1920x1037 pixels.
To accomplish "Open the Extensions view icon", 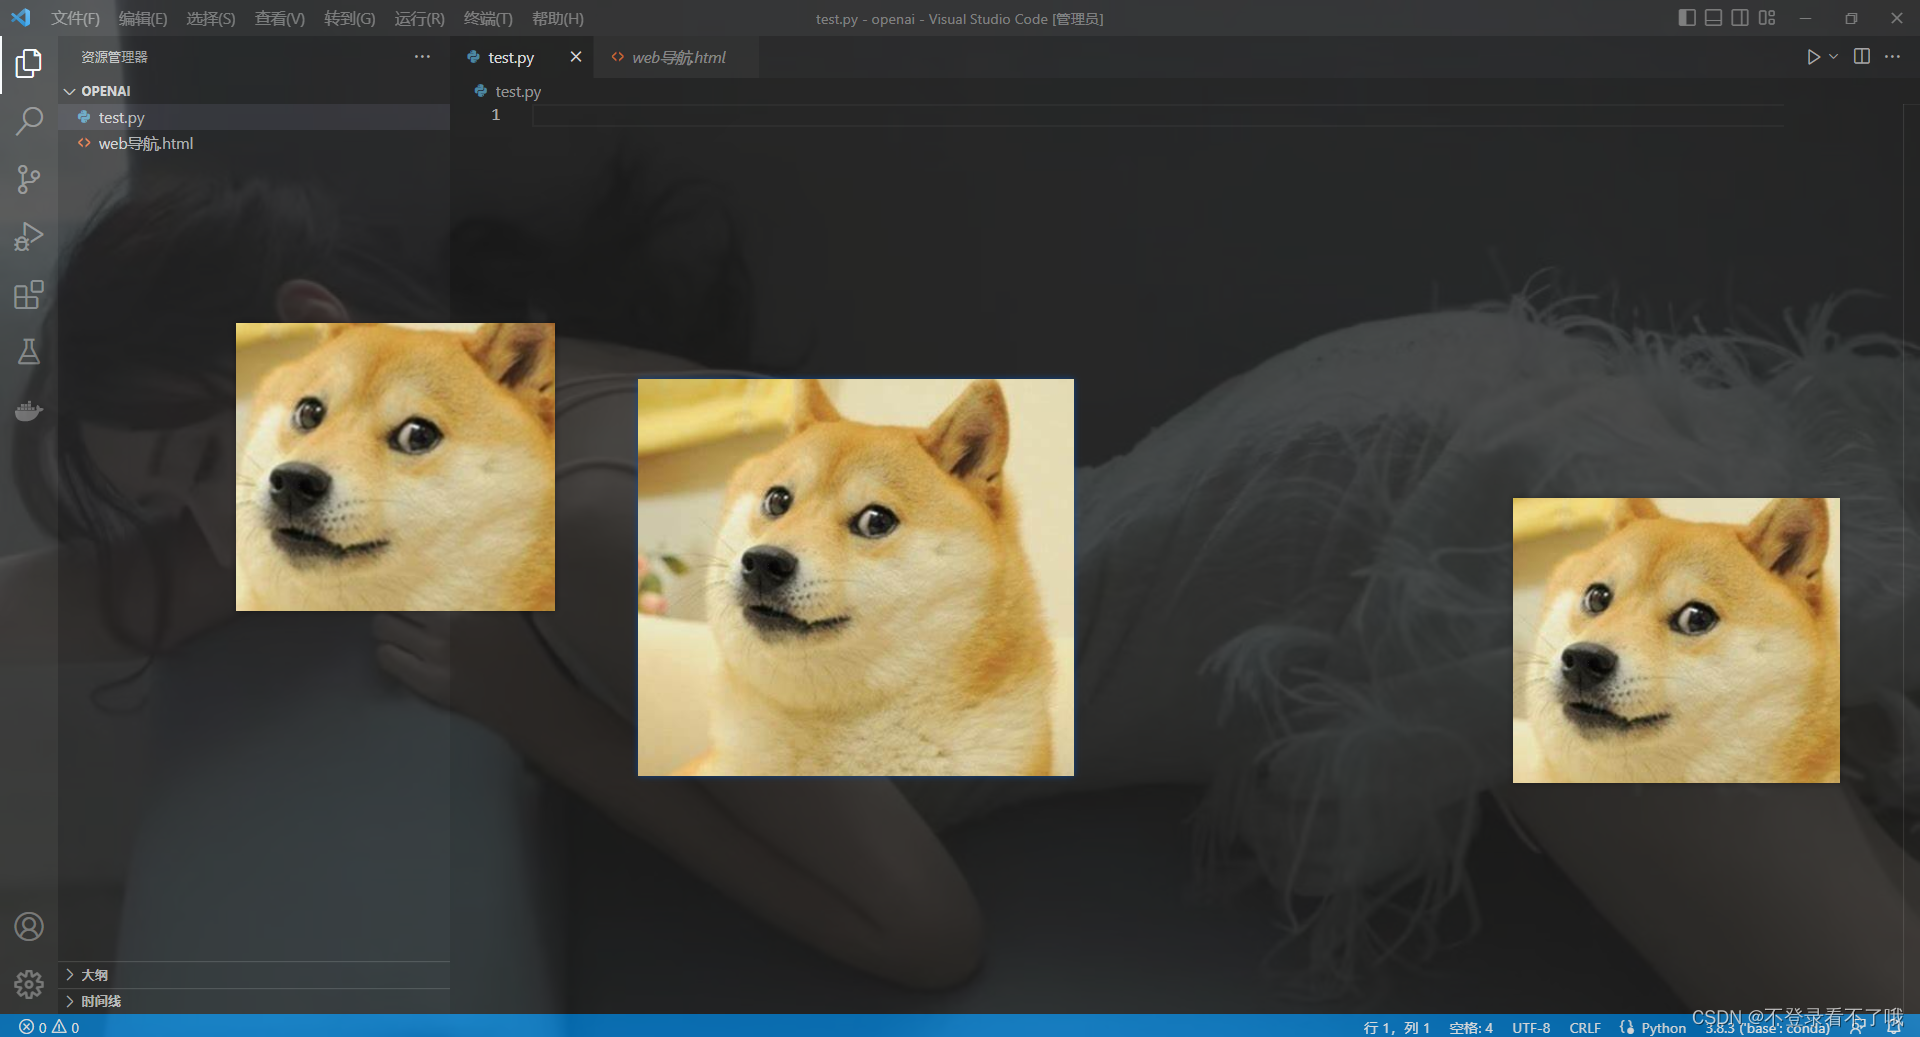I will coord(29,295).
